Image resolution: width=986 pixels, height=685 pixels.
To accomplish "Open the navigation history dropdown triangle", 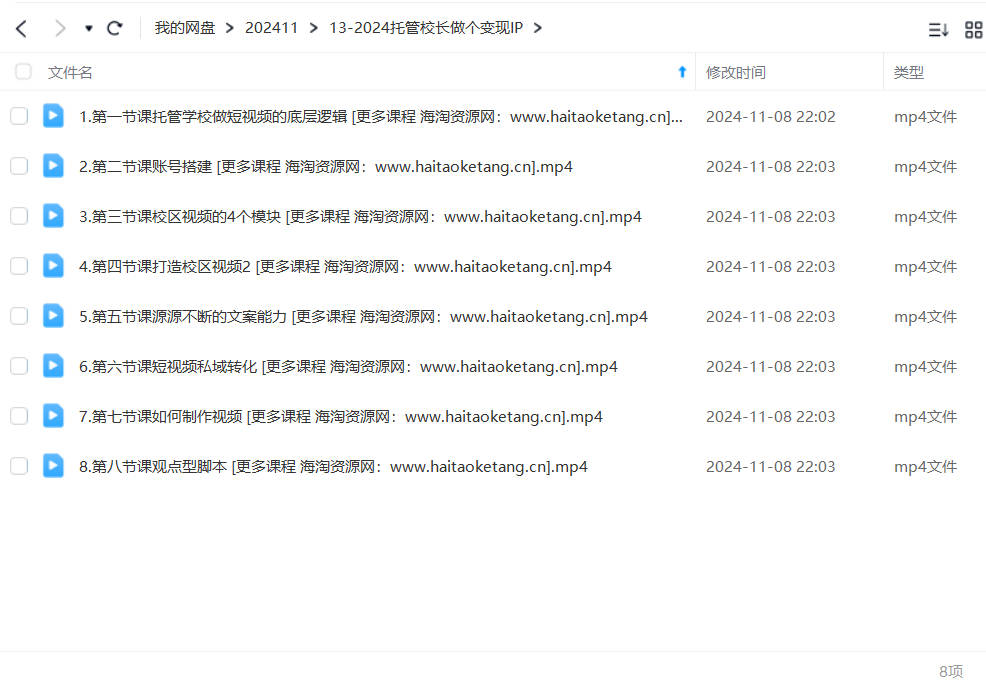I will pyautogui.click(x=89, y=28).
